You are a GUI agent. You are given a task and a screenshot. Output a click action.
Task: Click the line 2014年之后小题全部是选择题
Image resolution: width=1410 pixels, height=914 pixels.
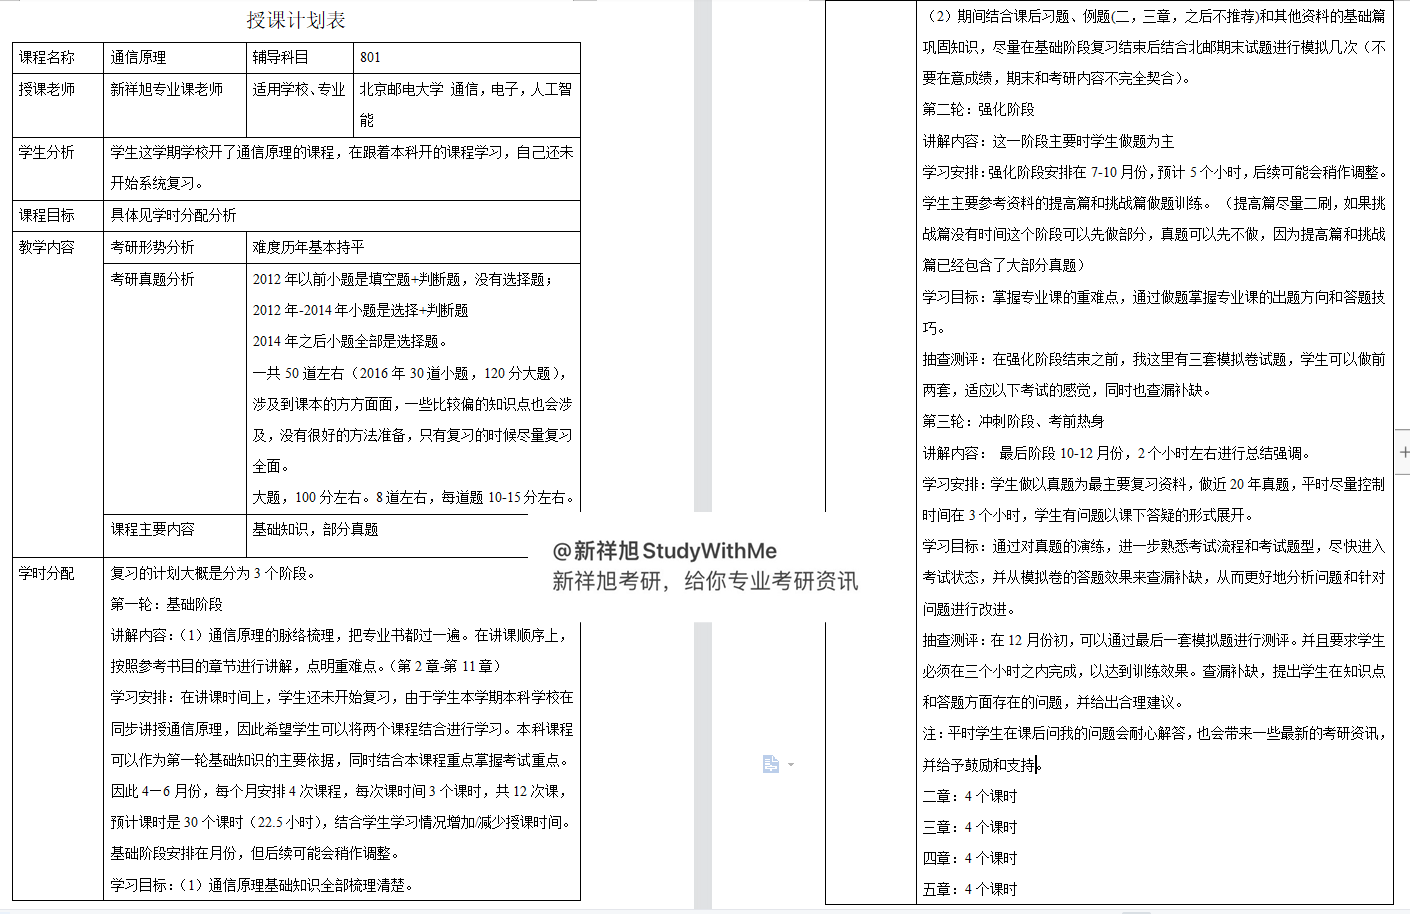(350, 341)
